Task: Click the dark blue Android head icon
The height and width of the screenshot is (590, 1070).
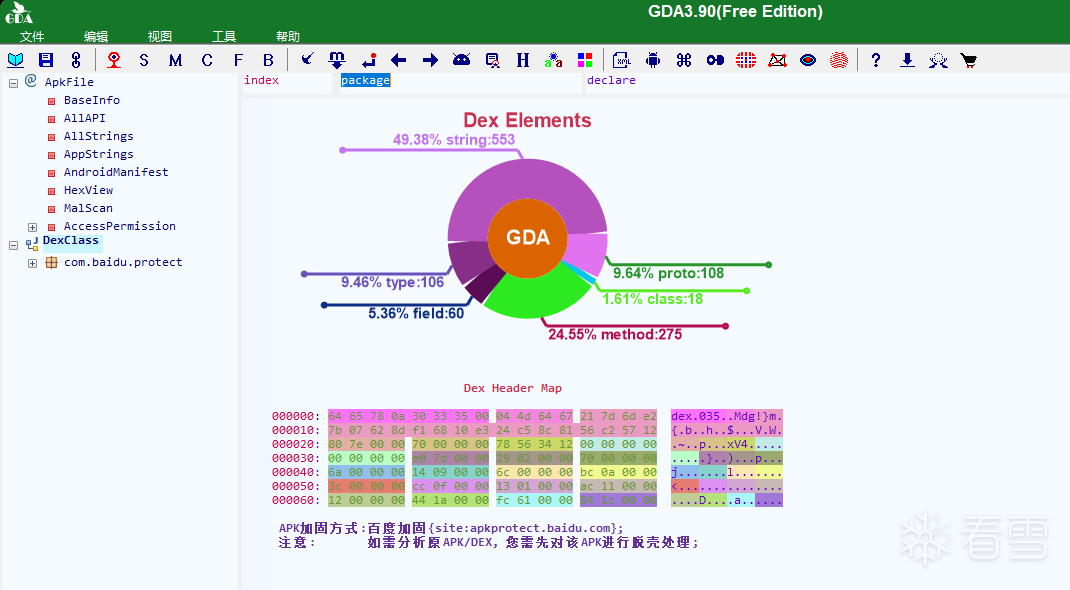Action: pyautogui.click(x=461, y=60)
